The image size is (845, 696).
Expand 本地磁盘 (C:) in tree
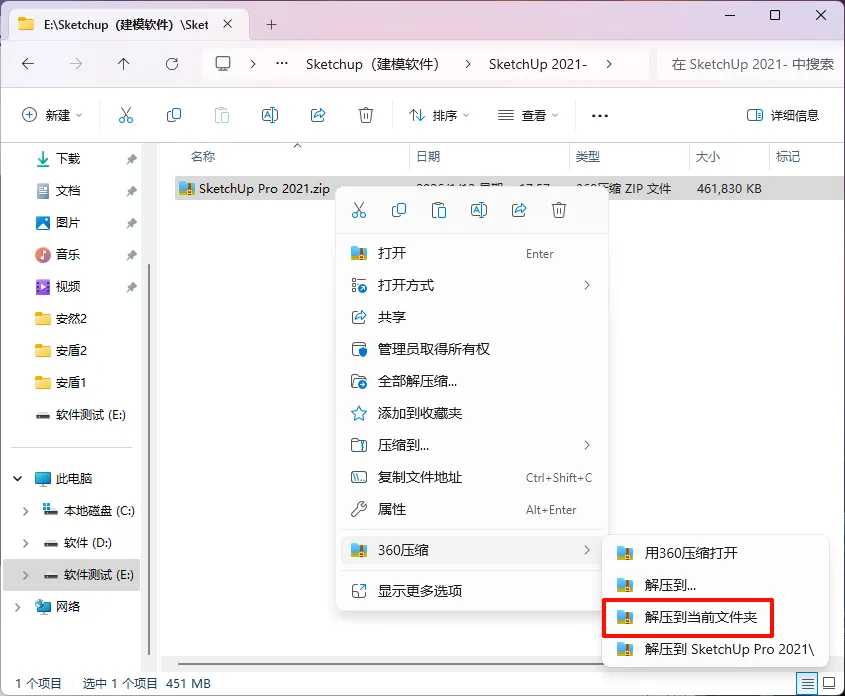click(x=25, y=511)
